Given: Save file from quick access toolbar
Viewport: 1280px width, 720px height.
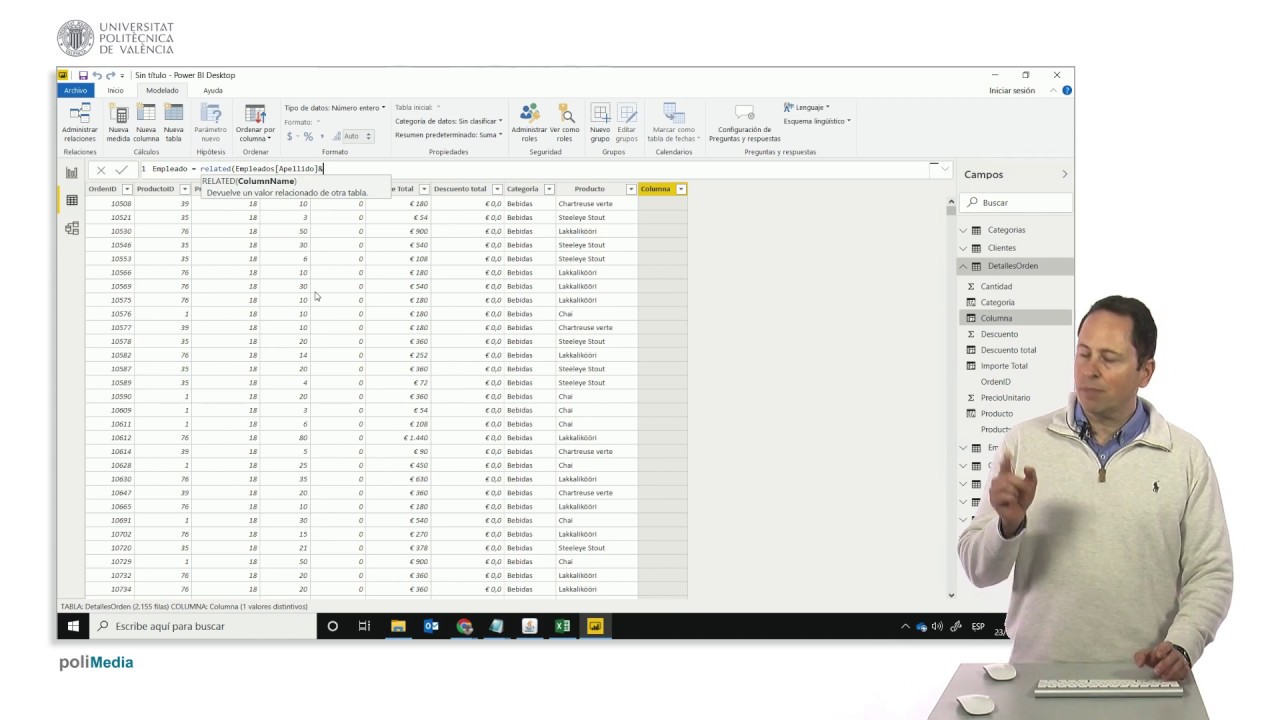Looking at the screenshot, I should tap(83, 75).
